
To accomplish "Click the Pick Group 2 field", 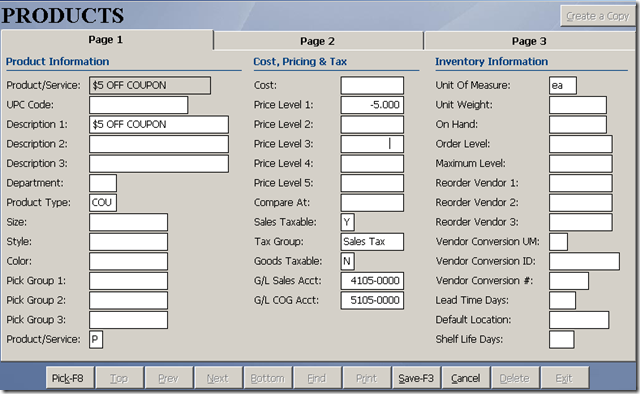I will [128, 301].
